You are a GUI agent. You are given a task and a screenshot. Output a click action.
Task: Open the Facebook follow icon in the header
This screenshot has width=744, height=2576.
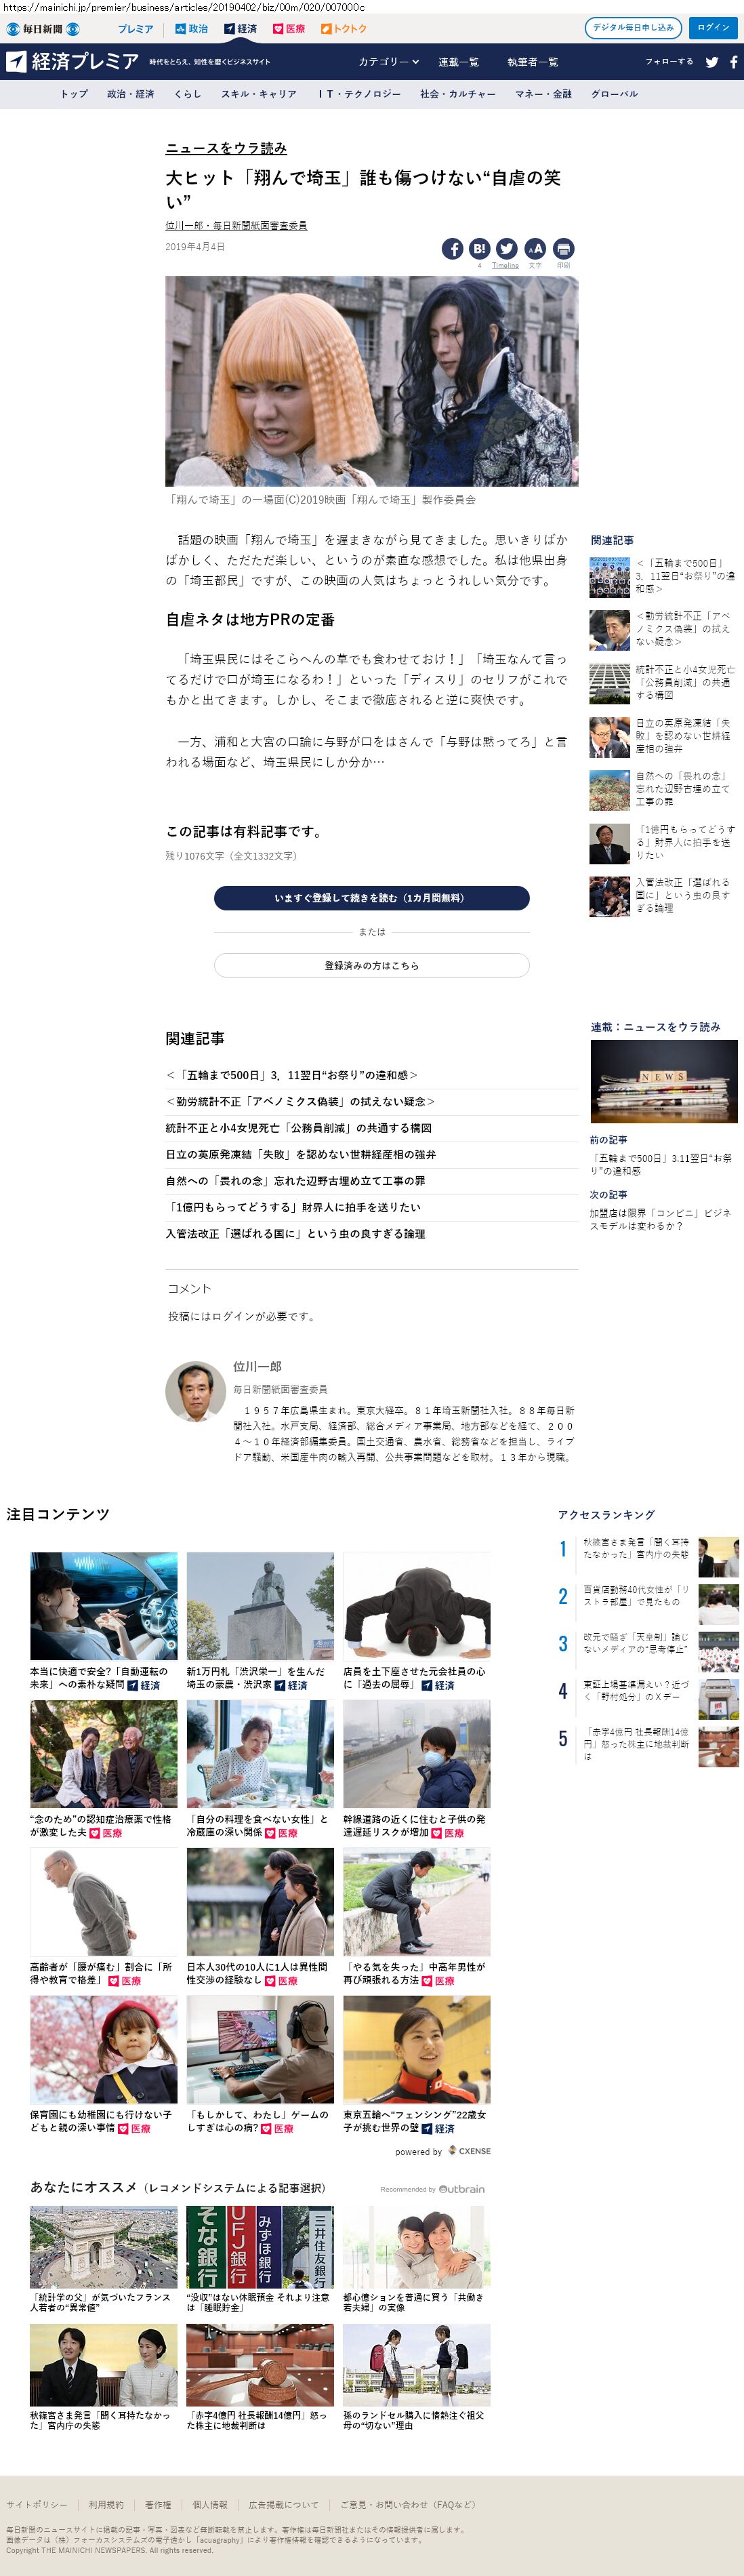733,62
